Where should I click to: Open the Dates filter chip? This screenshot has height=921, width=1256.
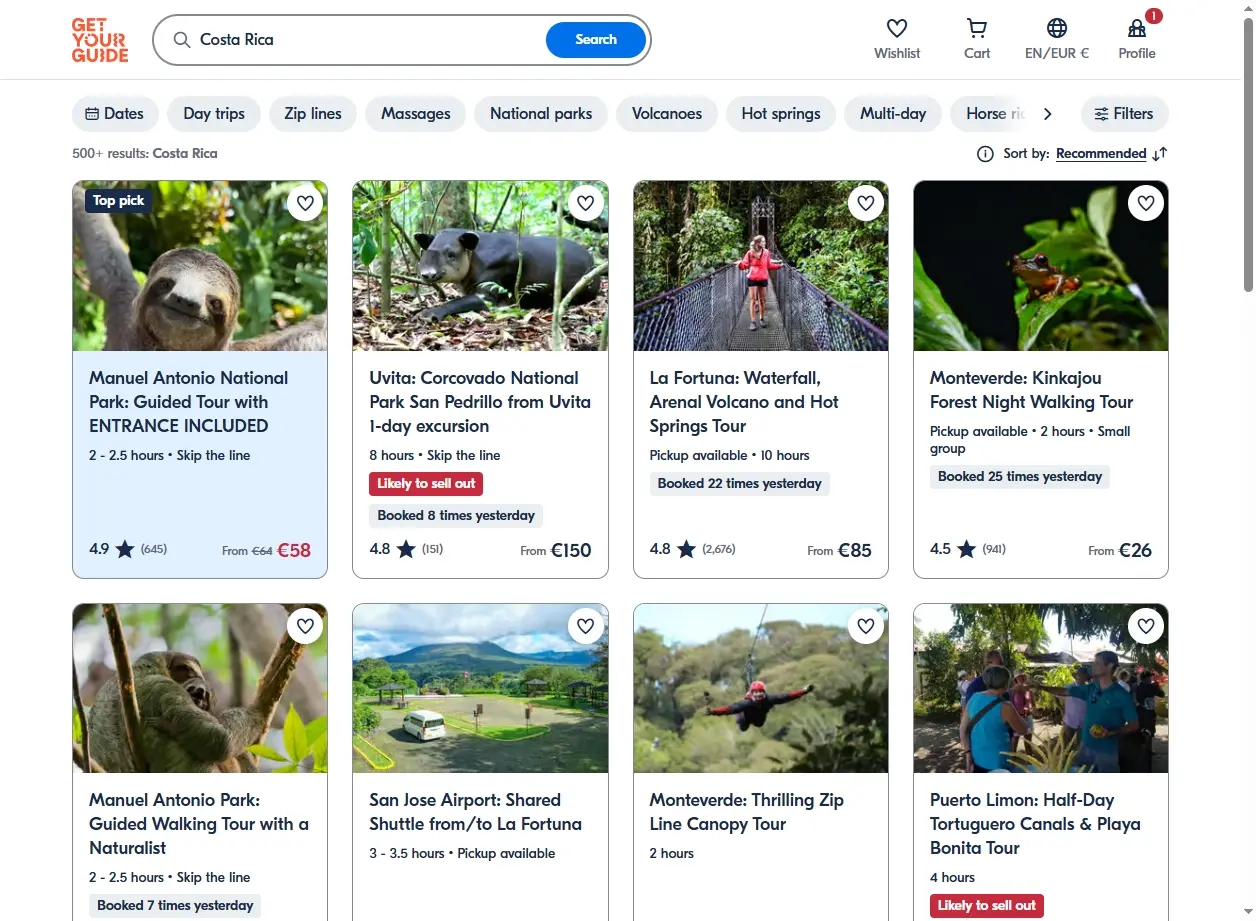[115, 114]
